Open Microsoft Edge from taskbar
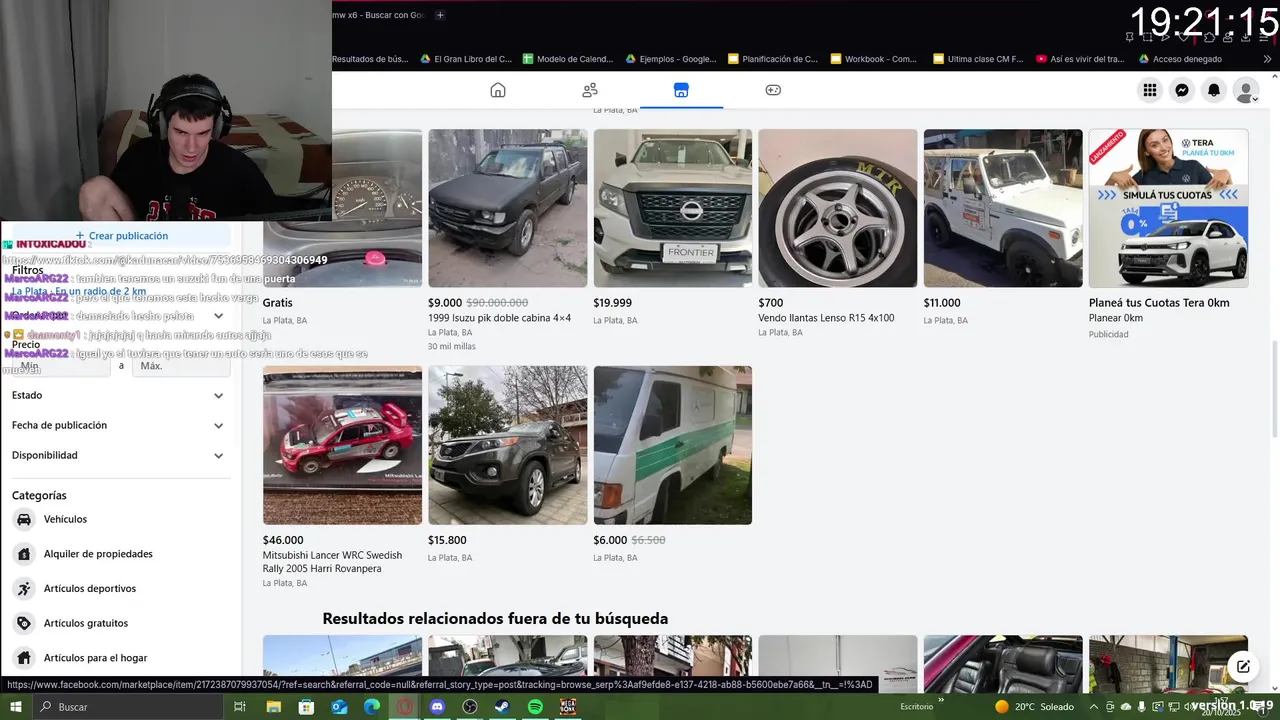Viewport: 1280px width, 720px height. coord(372,707)
